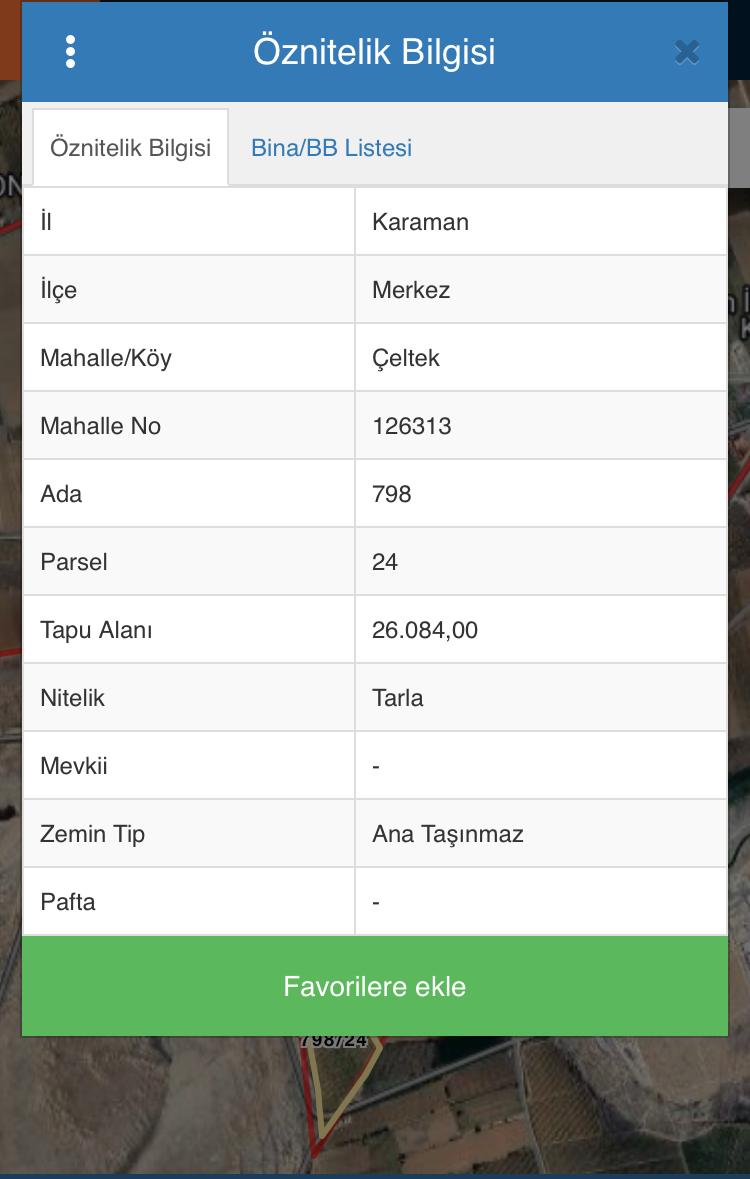Viewport: 750px width, 1179px height.
Task: Click the Zemin Tip field label
Action: pos(93,834)
